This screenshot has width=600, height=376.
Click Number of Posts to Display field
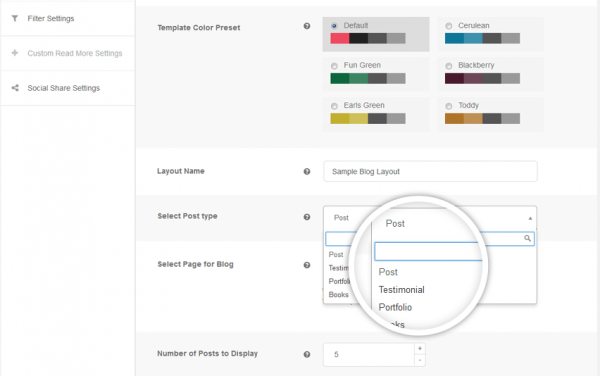(369, 355)
